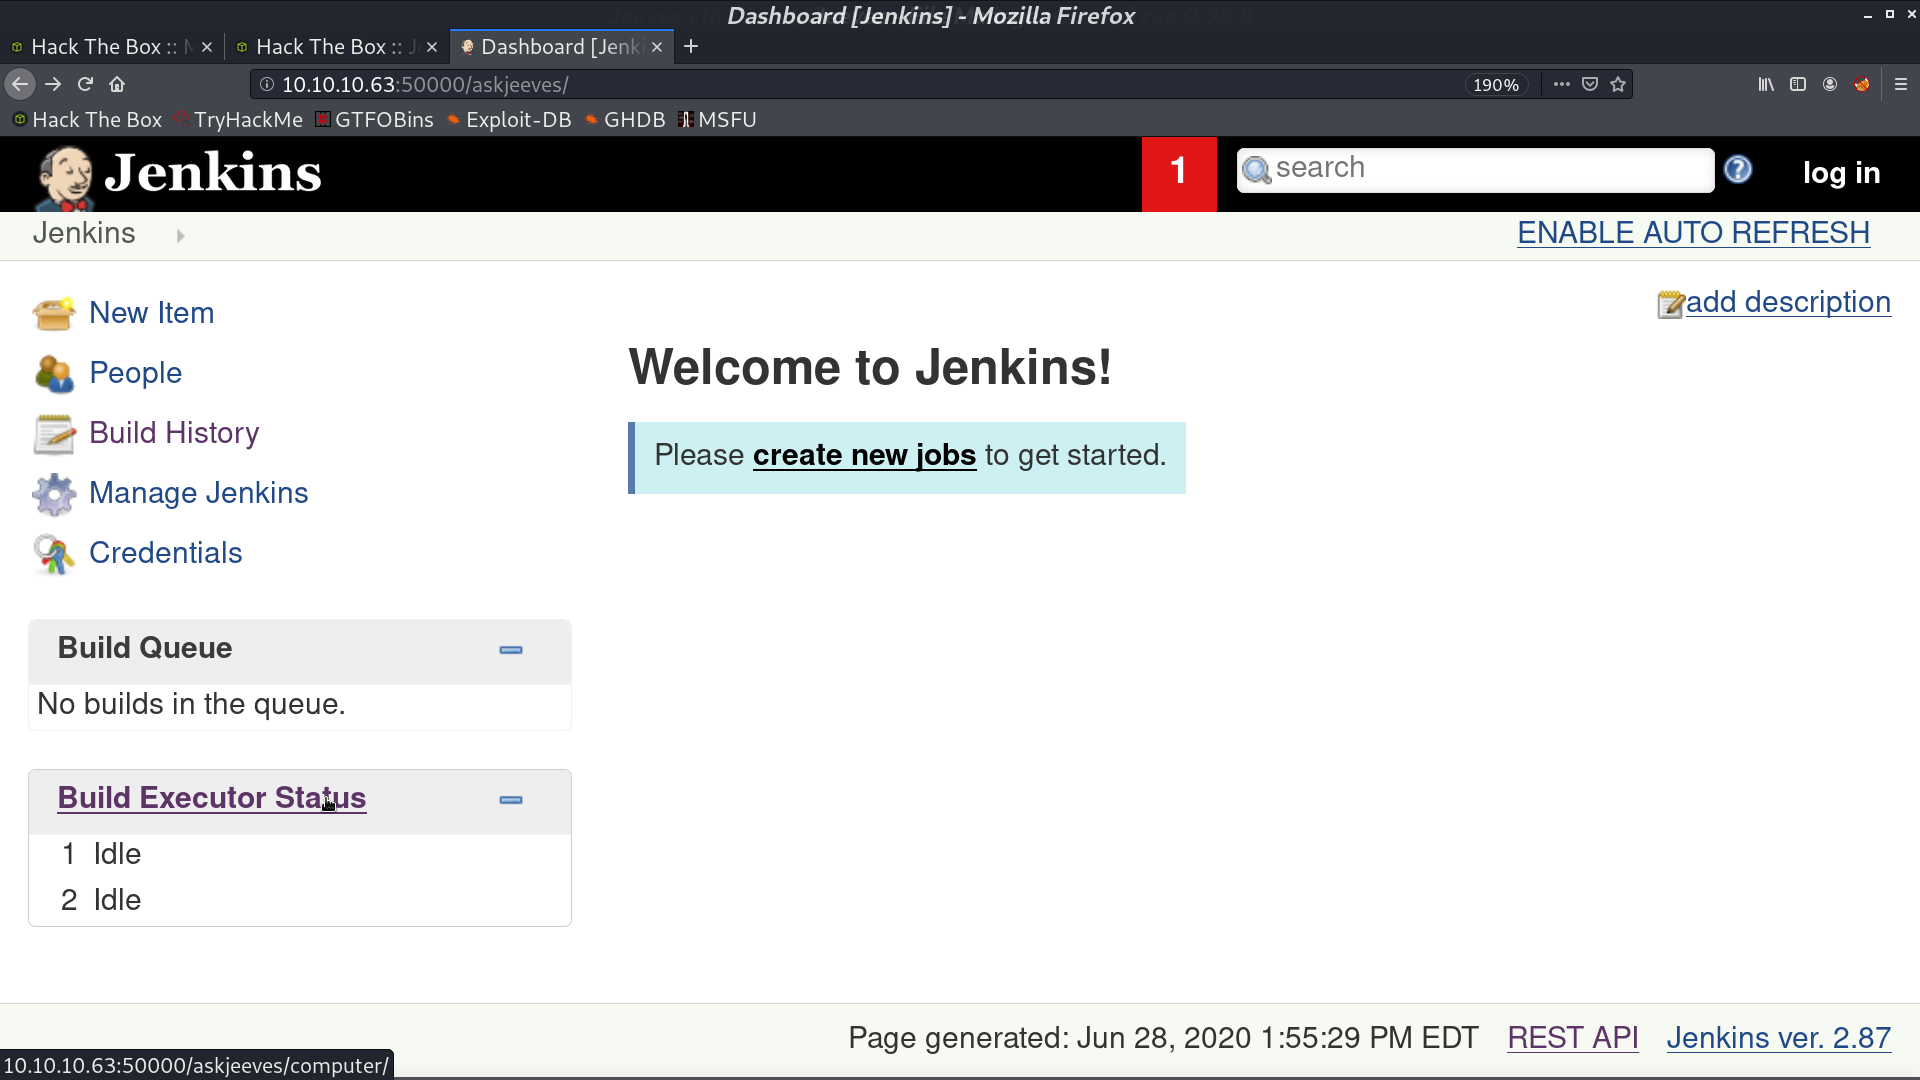Click Jenkins ver. 2.87 link

point(1778,1038)
